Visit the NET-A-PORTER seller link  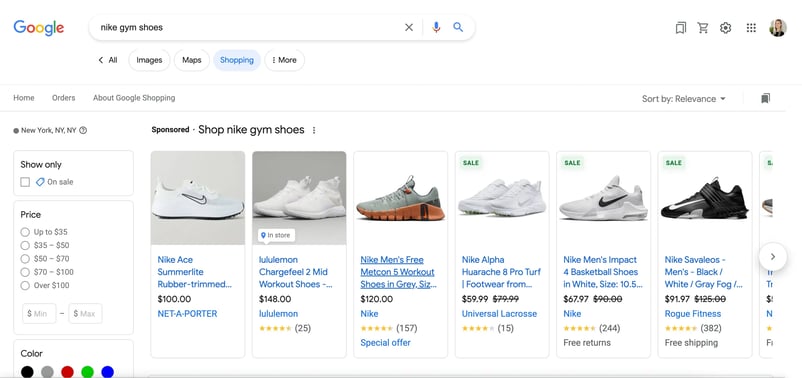click(x=187, y=314)
